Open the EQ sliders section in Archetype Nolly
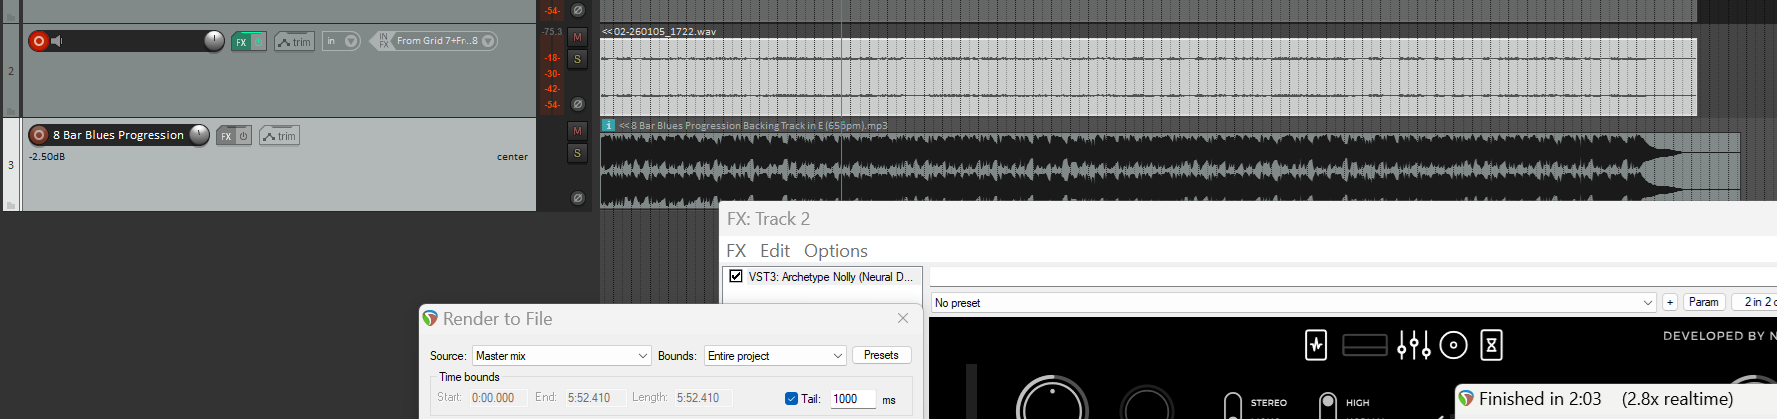Image resolution: width=1777 pixels, height=419 pixels. tap(1414, 345)
